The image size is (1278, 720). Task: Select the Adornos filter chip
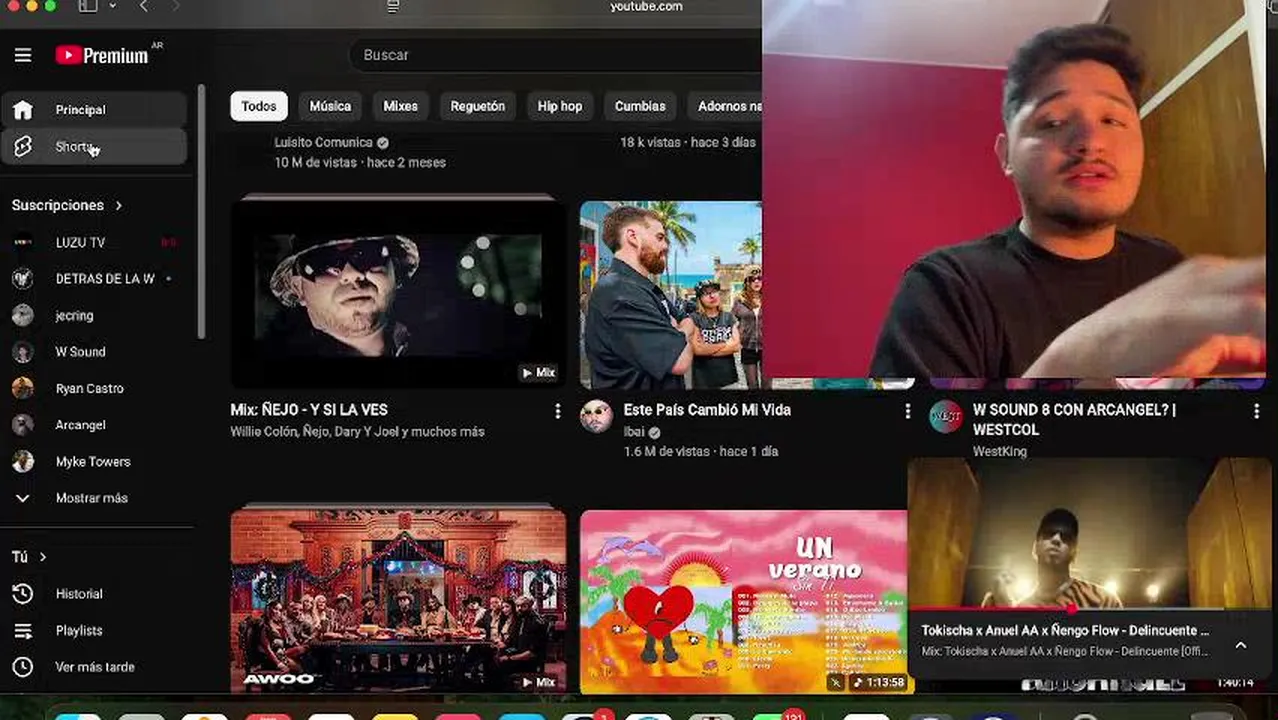point(725,106)
